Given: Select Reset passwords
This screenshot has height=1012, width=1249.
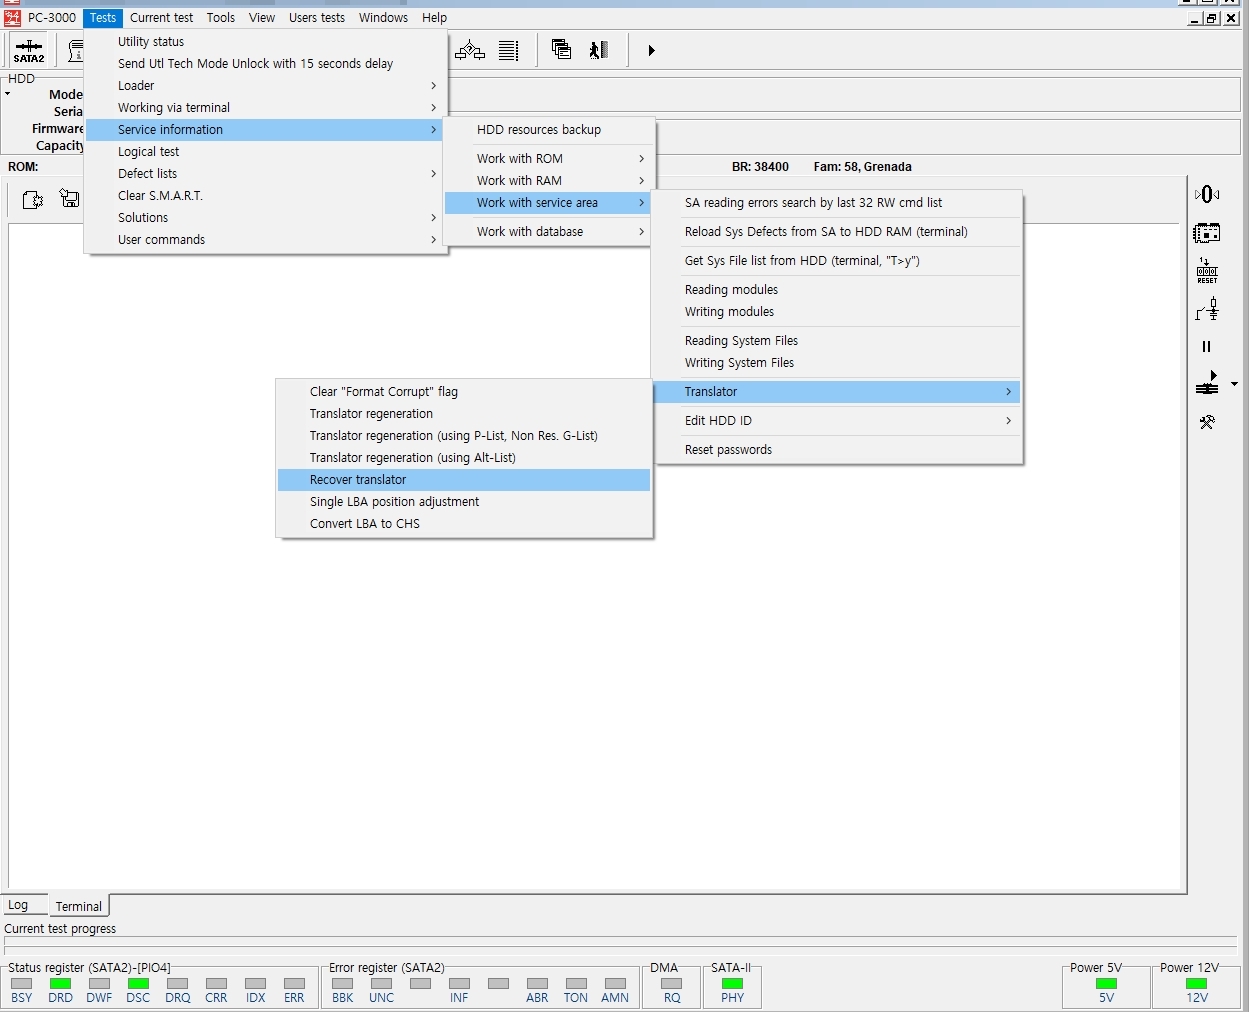Looking at the screenshot, I should [x=837, y=450].
